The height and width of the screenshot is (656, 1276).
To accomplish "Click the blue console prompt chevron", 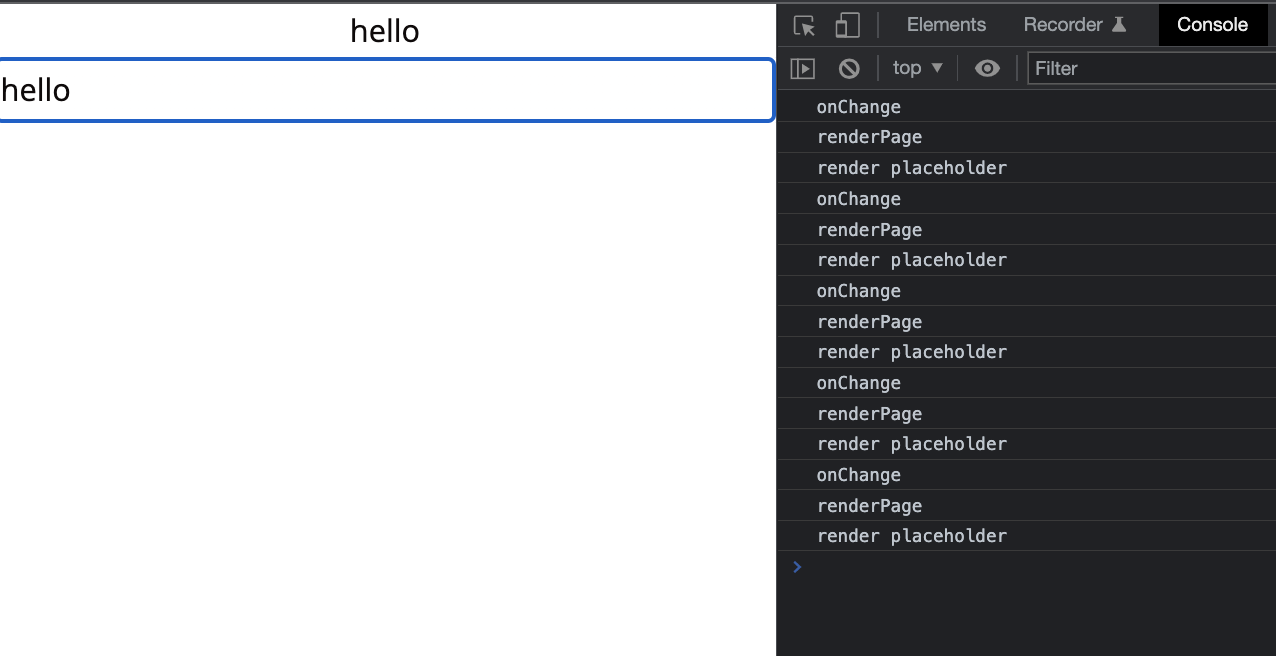I will click(797, 567).
